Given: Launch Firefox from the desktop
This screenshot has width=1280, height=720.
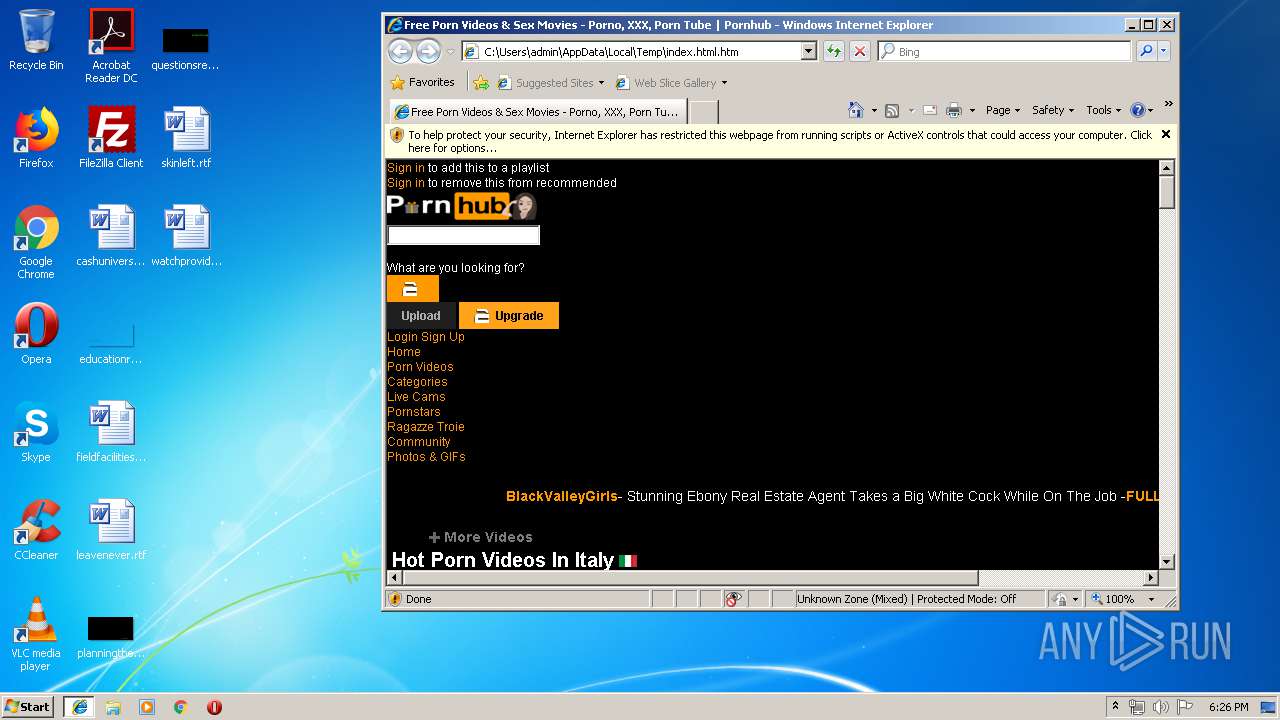Looking at the screenshot, I should tap(36, 138).
